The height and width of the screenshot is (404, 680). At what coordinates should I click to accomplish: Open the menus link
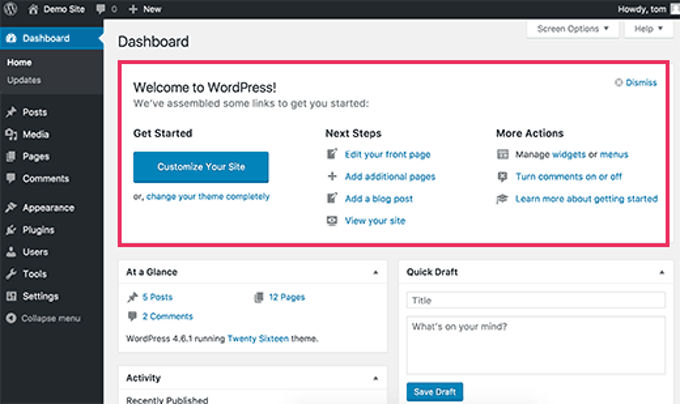pos(614,154)
